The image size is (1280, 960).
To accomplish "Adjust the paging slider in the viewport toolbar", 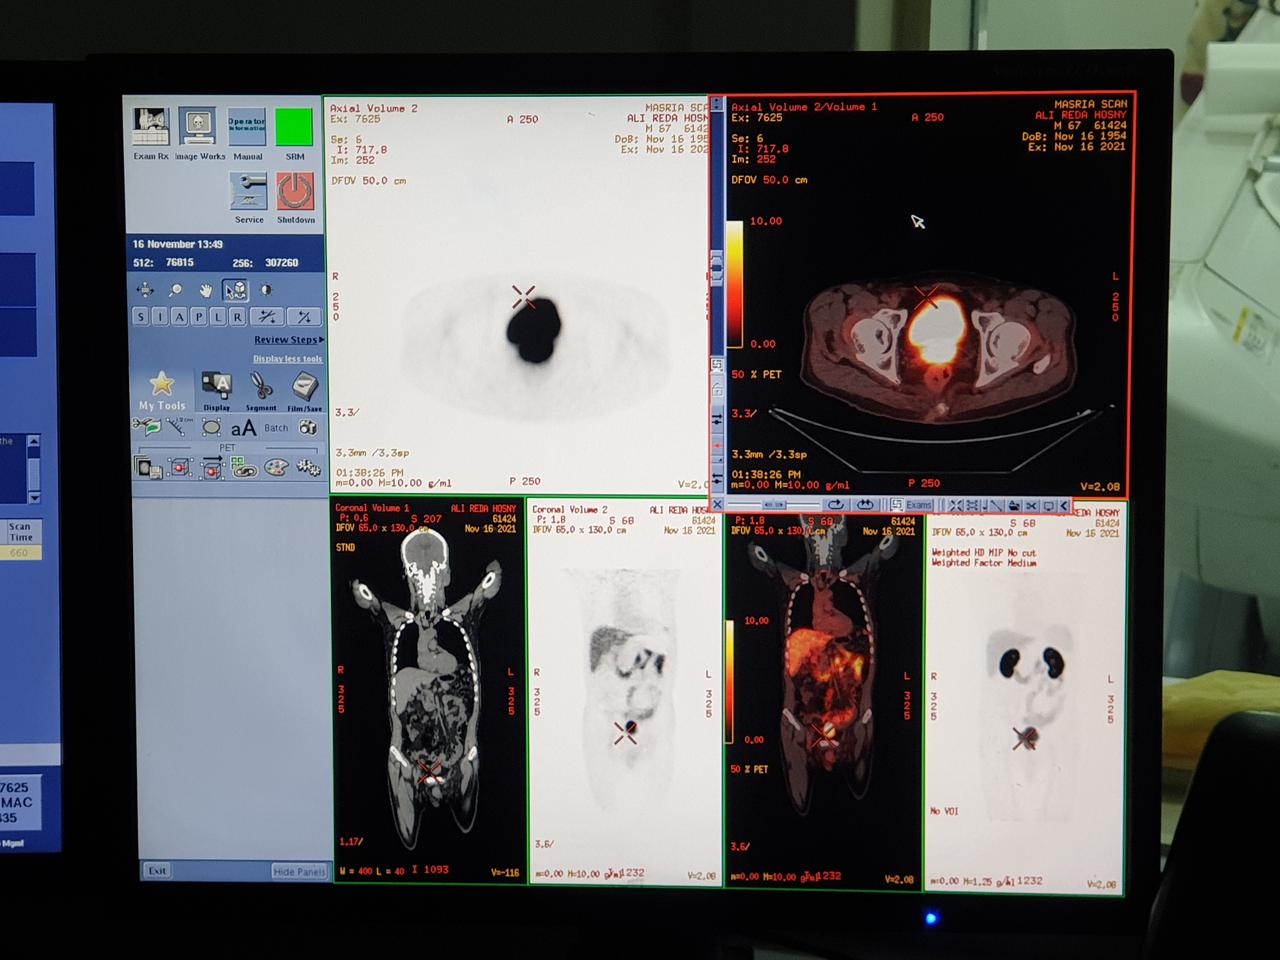I will click(x=774, y=505).
